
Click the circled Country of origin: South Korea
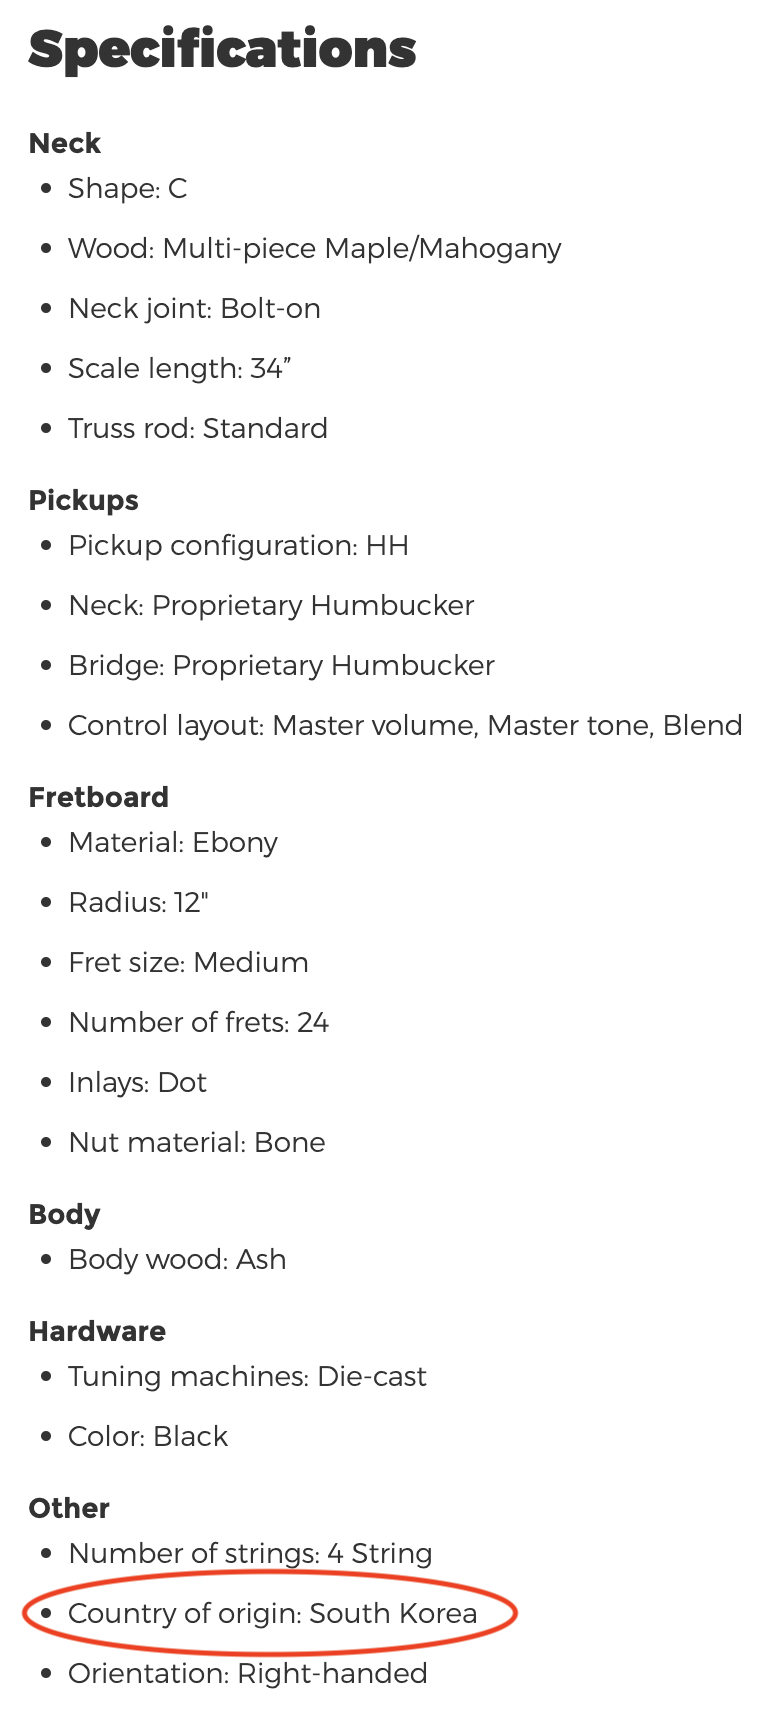pos(273,1614)
